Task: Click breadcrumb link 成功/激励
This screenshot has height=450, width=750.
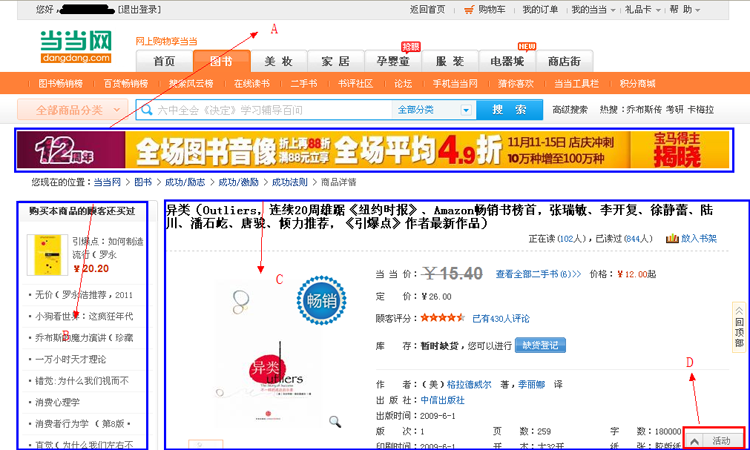Action: [238, 182]
